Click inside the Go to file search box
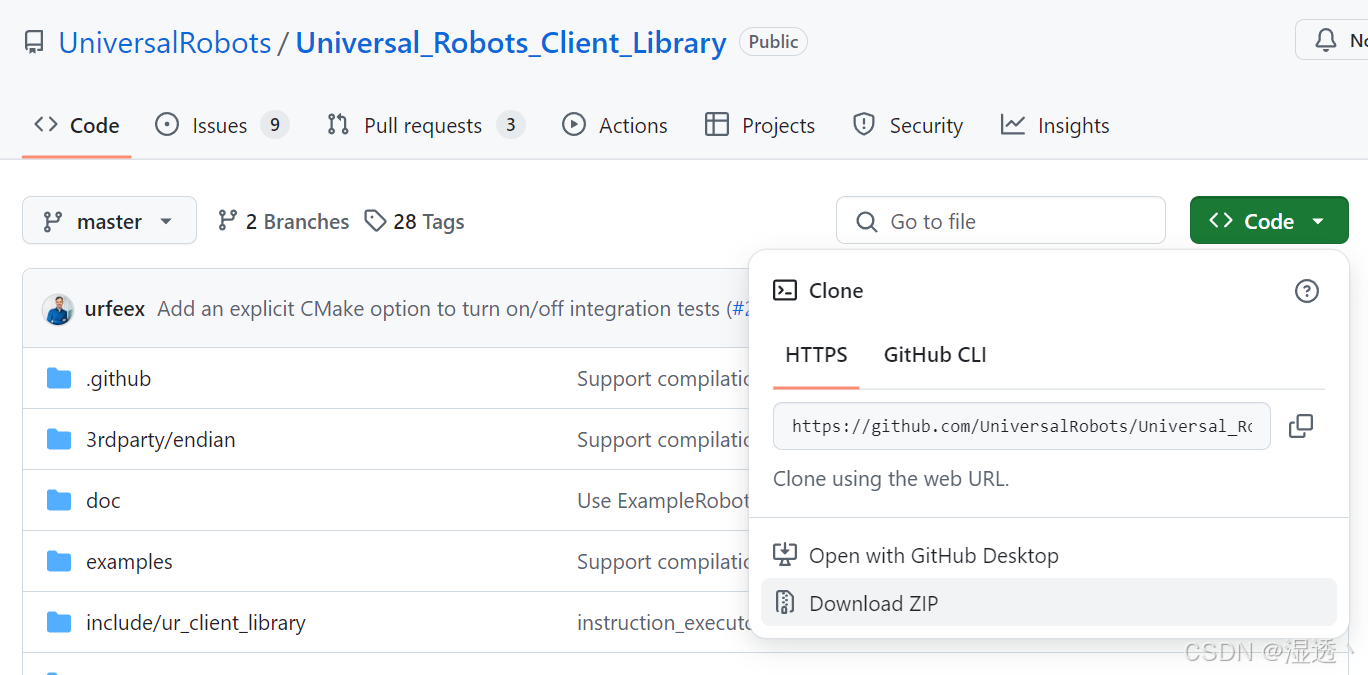This screenshot has width=1368, height=675. (x=1000, y=220)
